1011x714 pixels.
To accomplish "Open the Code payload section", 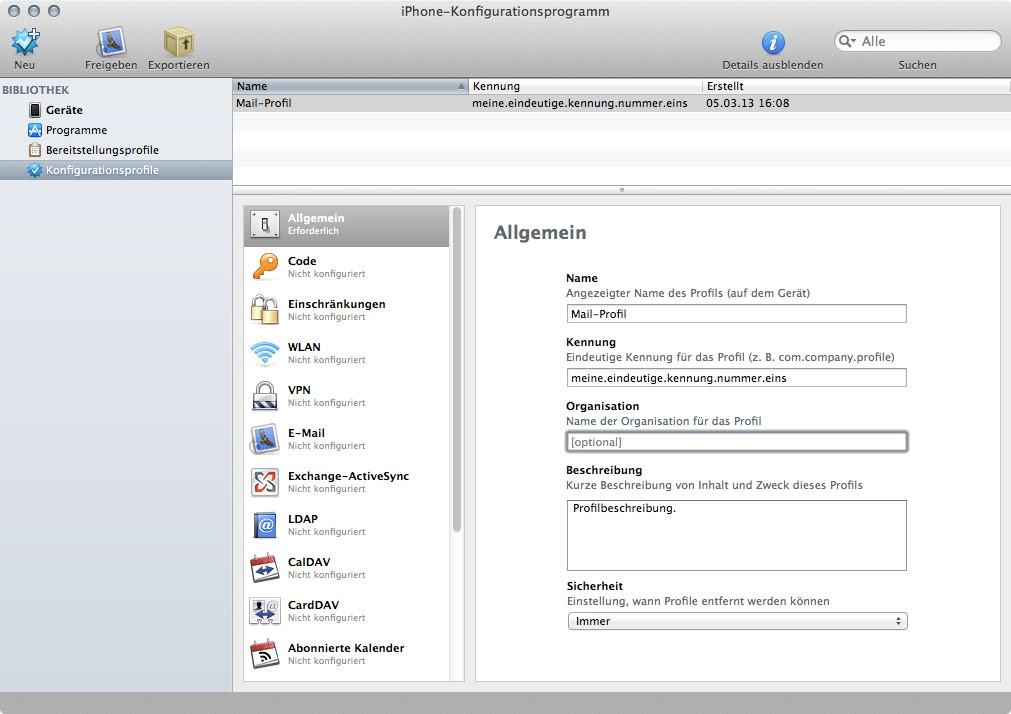I will tap(346, 267).
